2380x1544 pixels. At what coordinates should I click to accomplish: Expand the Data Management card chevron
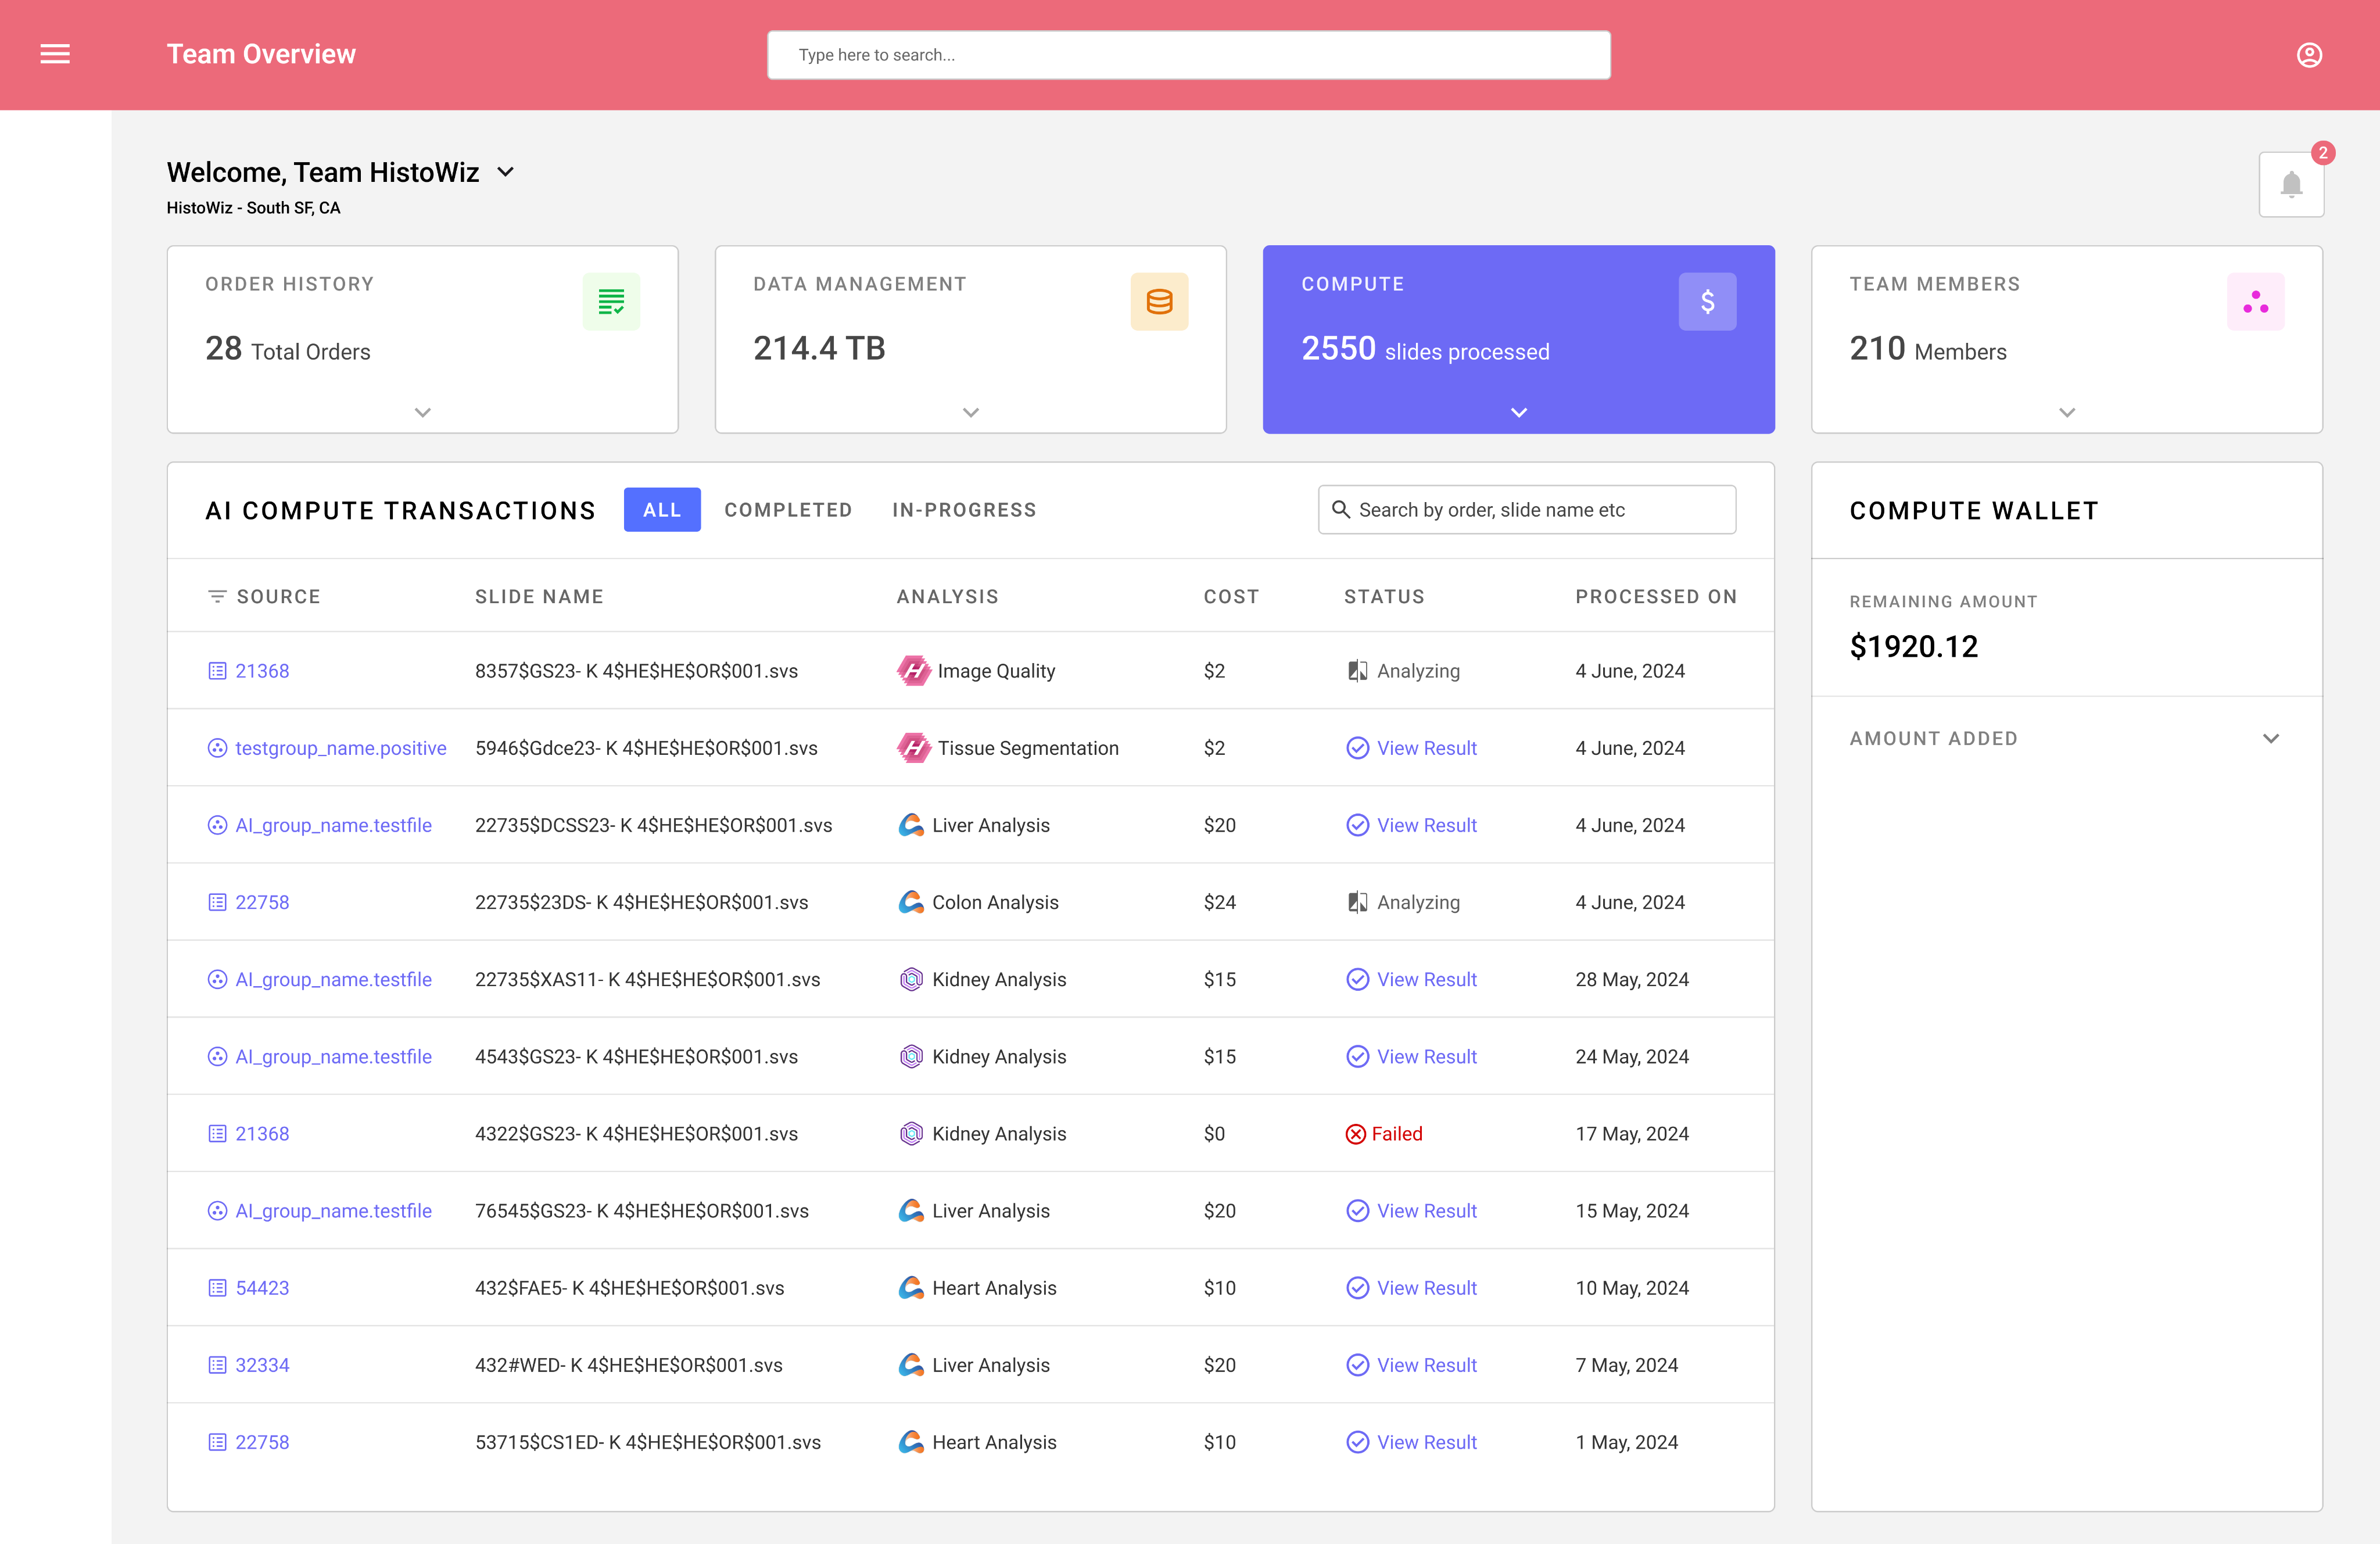coord(971,412)
